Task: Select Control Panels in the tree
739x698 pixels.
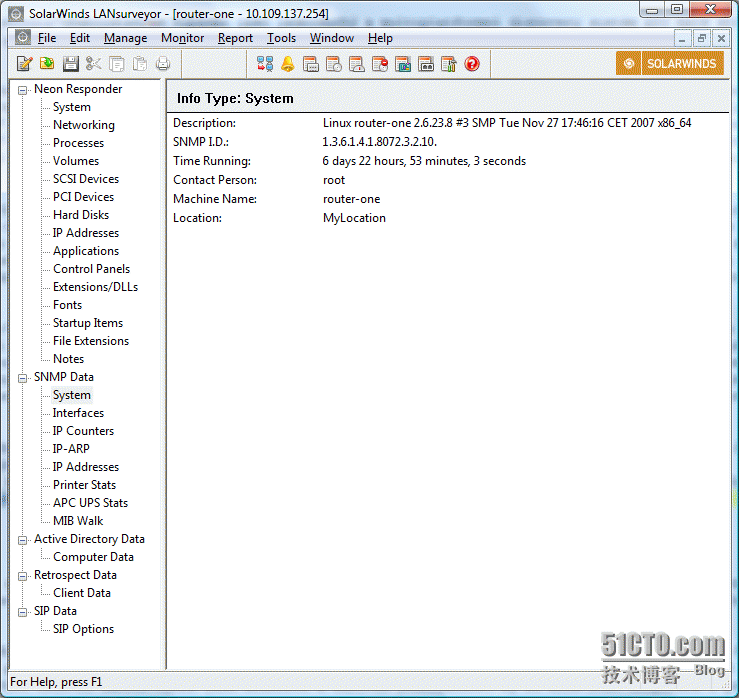Action: [x=91, y=269]
